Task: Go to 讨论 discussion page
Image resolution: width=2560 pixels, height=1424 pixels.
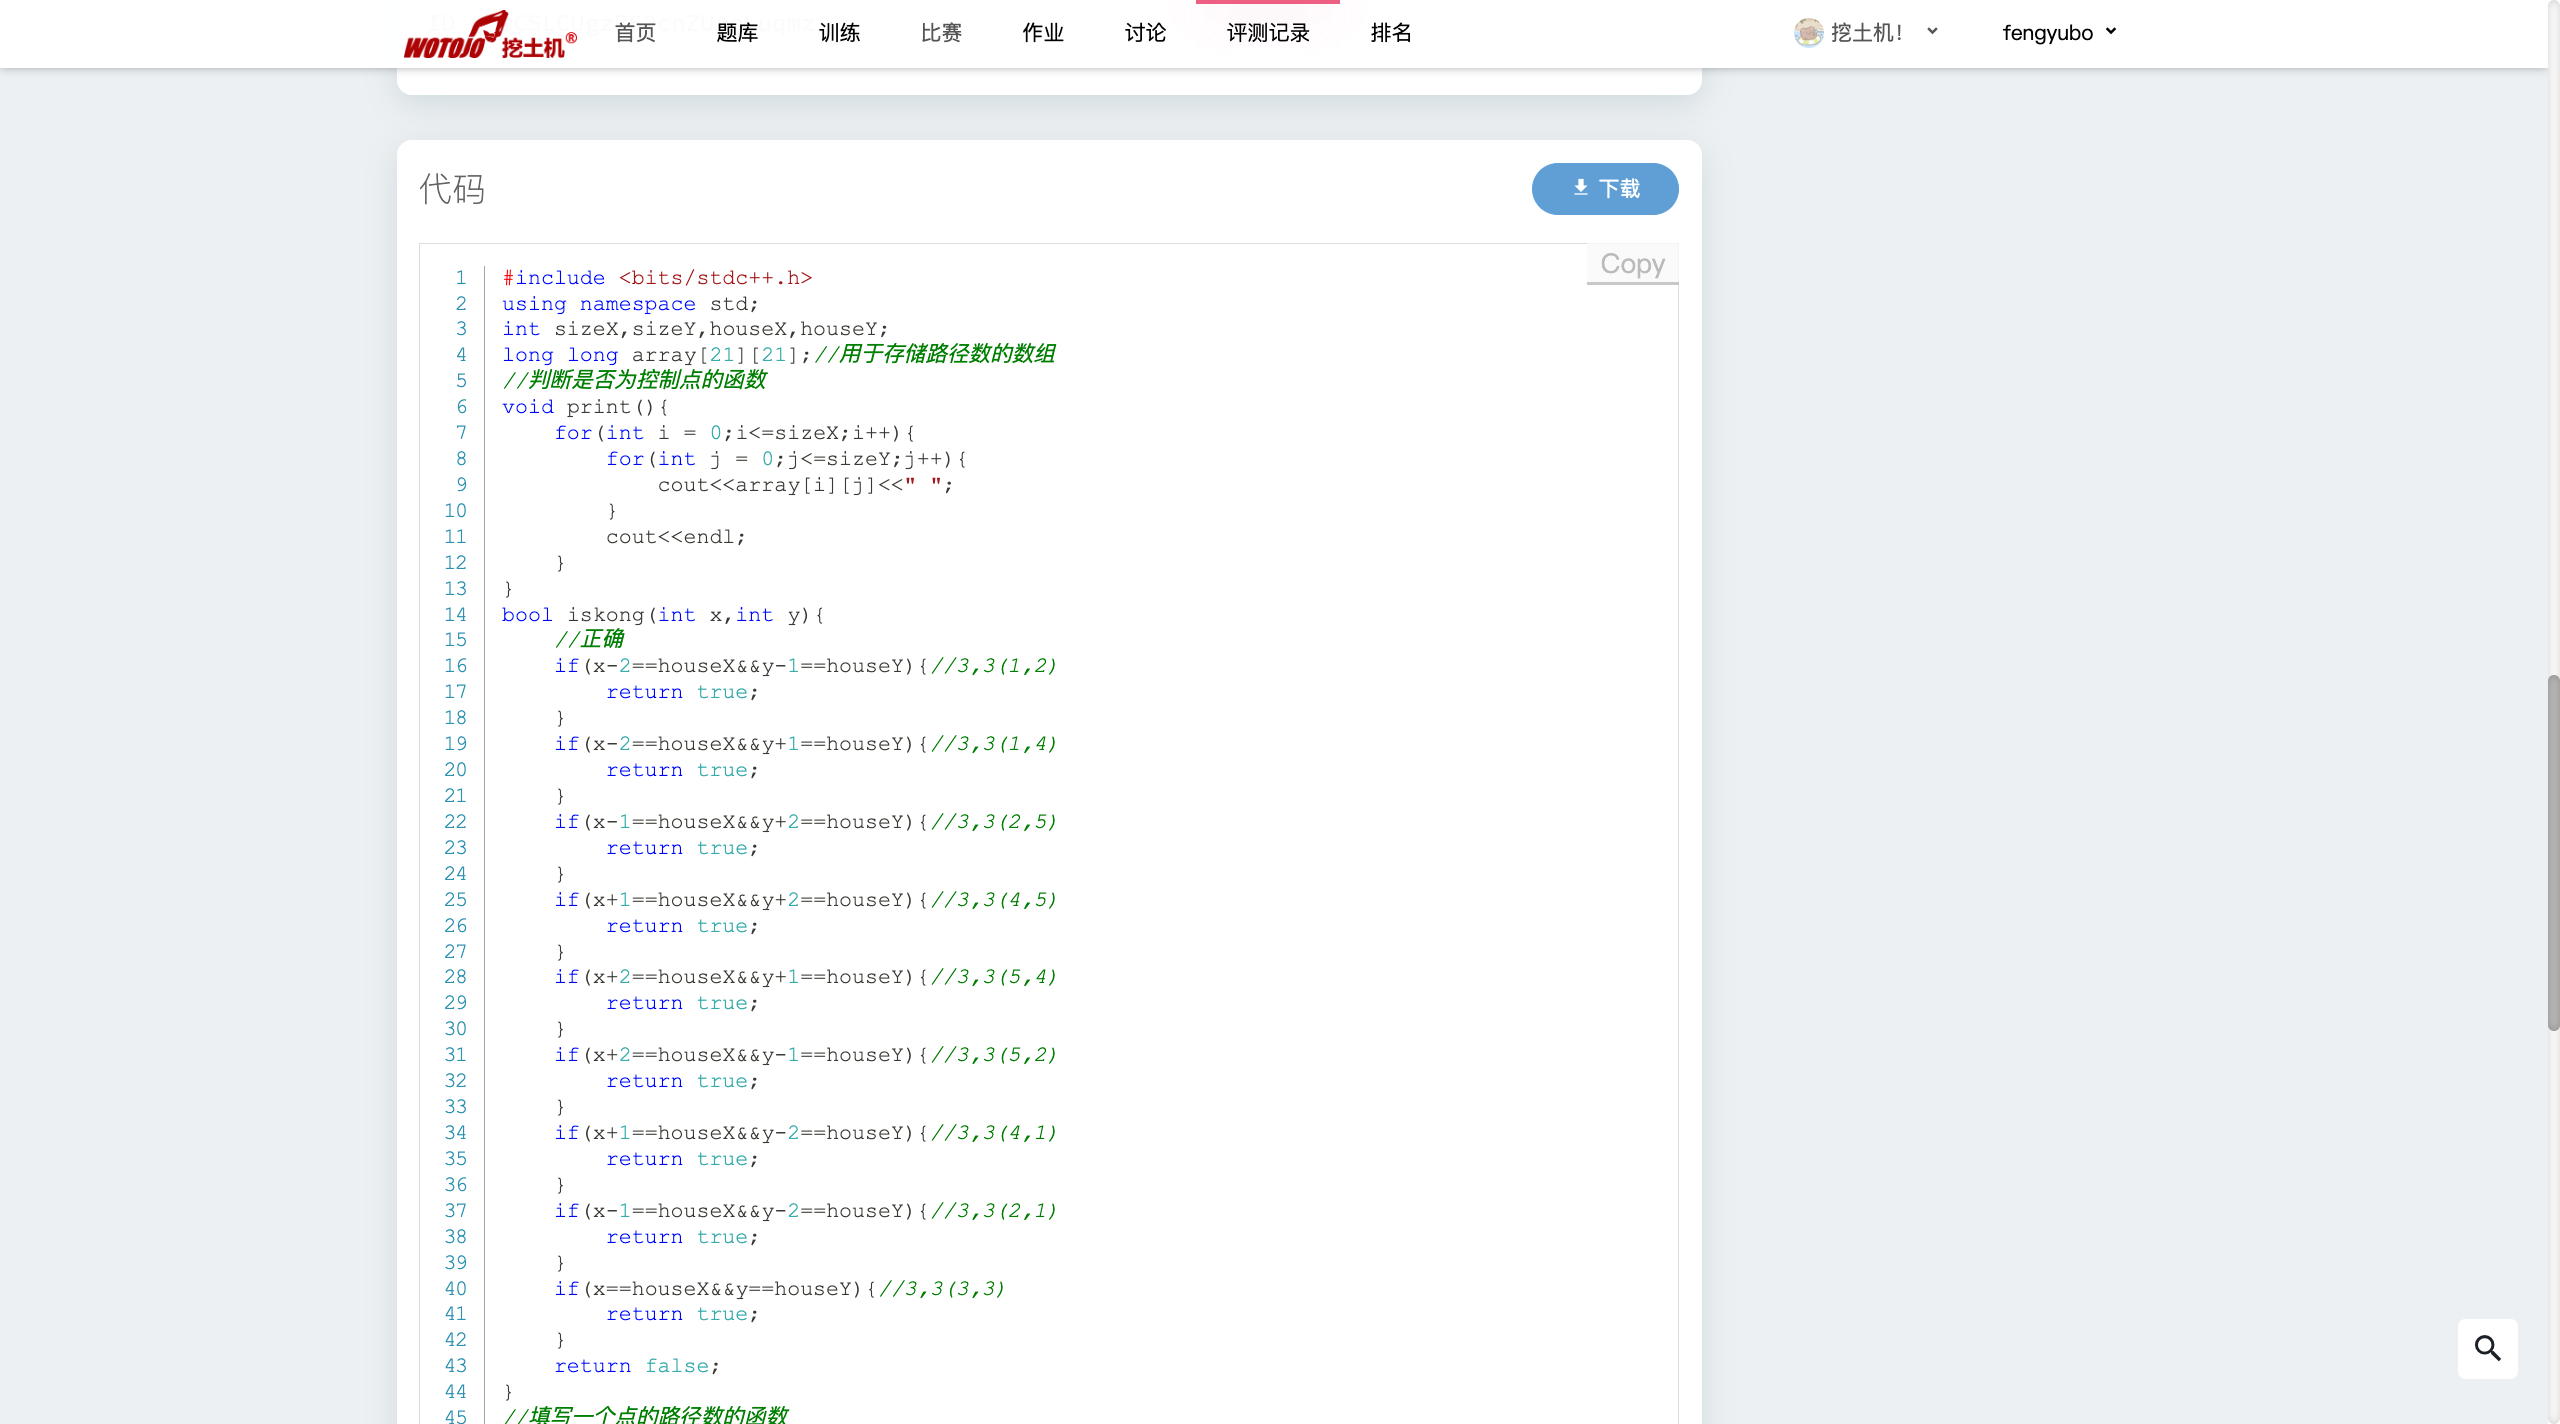Action: pos(1145,33)
